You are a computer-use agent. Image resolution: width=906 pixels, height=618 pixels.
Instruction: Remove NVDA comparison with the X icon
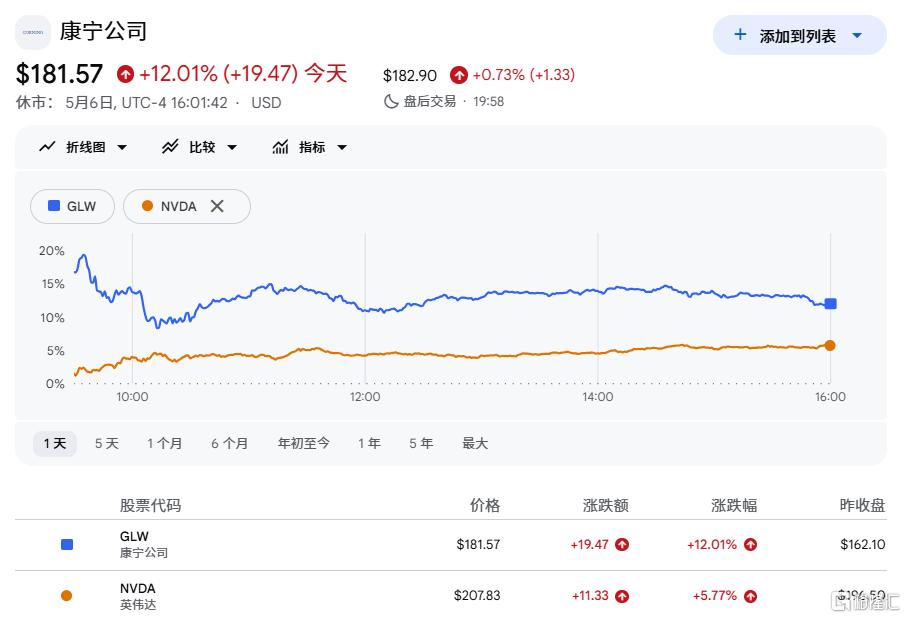217,206
